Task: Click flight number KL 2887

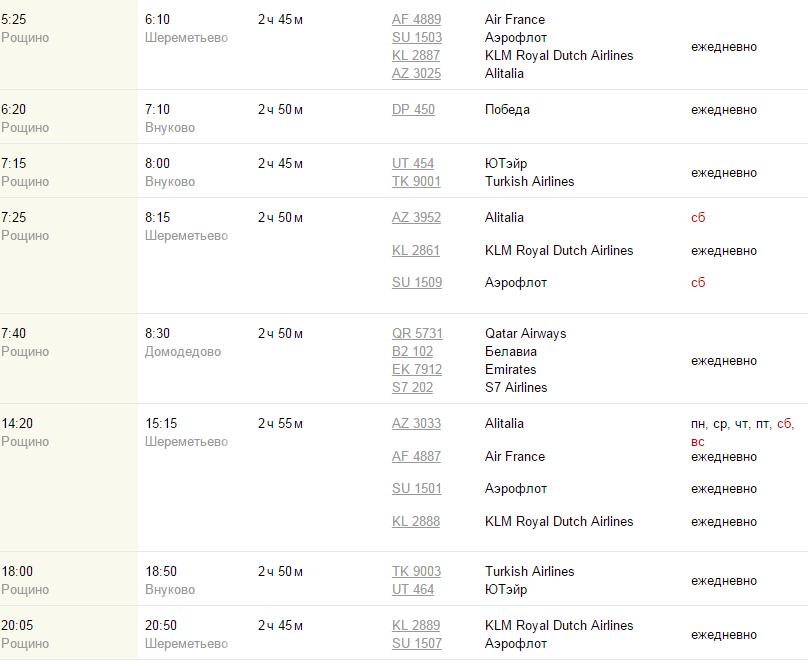Action: (416, 56)
